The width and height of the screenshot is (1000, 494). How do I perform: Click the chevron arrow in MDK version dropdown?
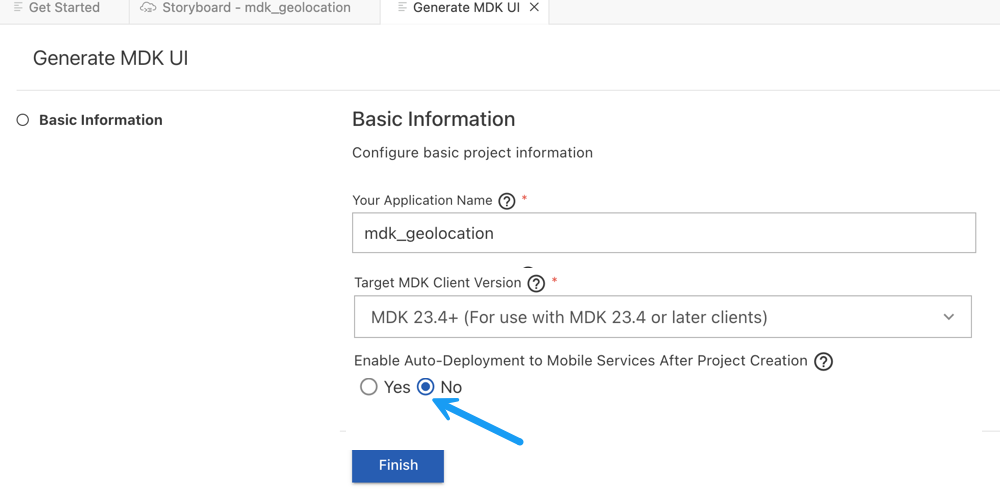click(949, 317)
